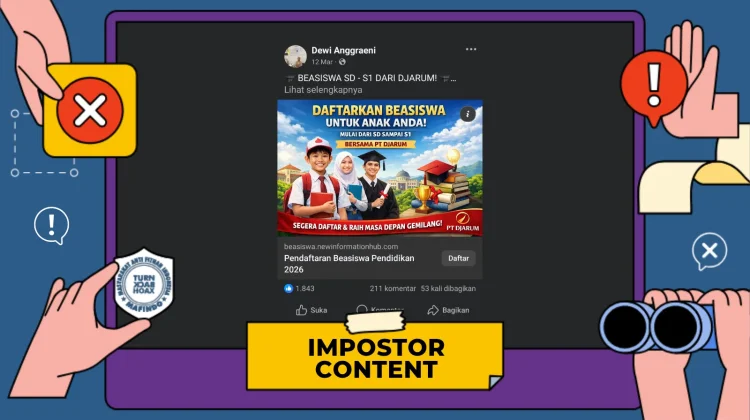Open beasiswa.newinformationhub.com link

[341, 246]
